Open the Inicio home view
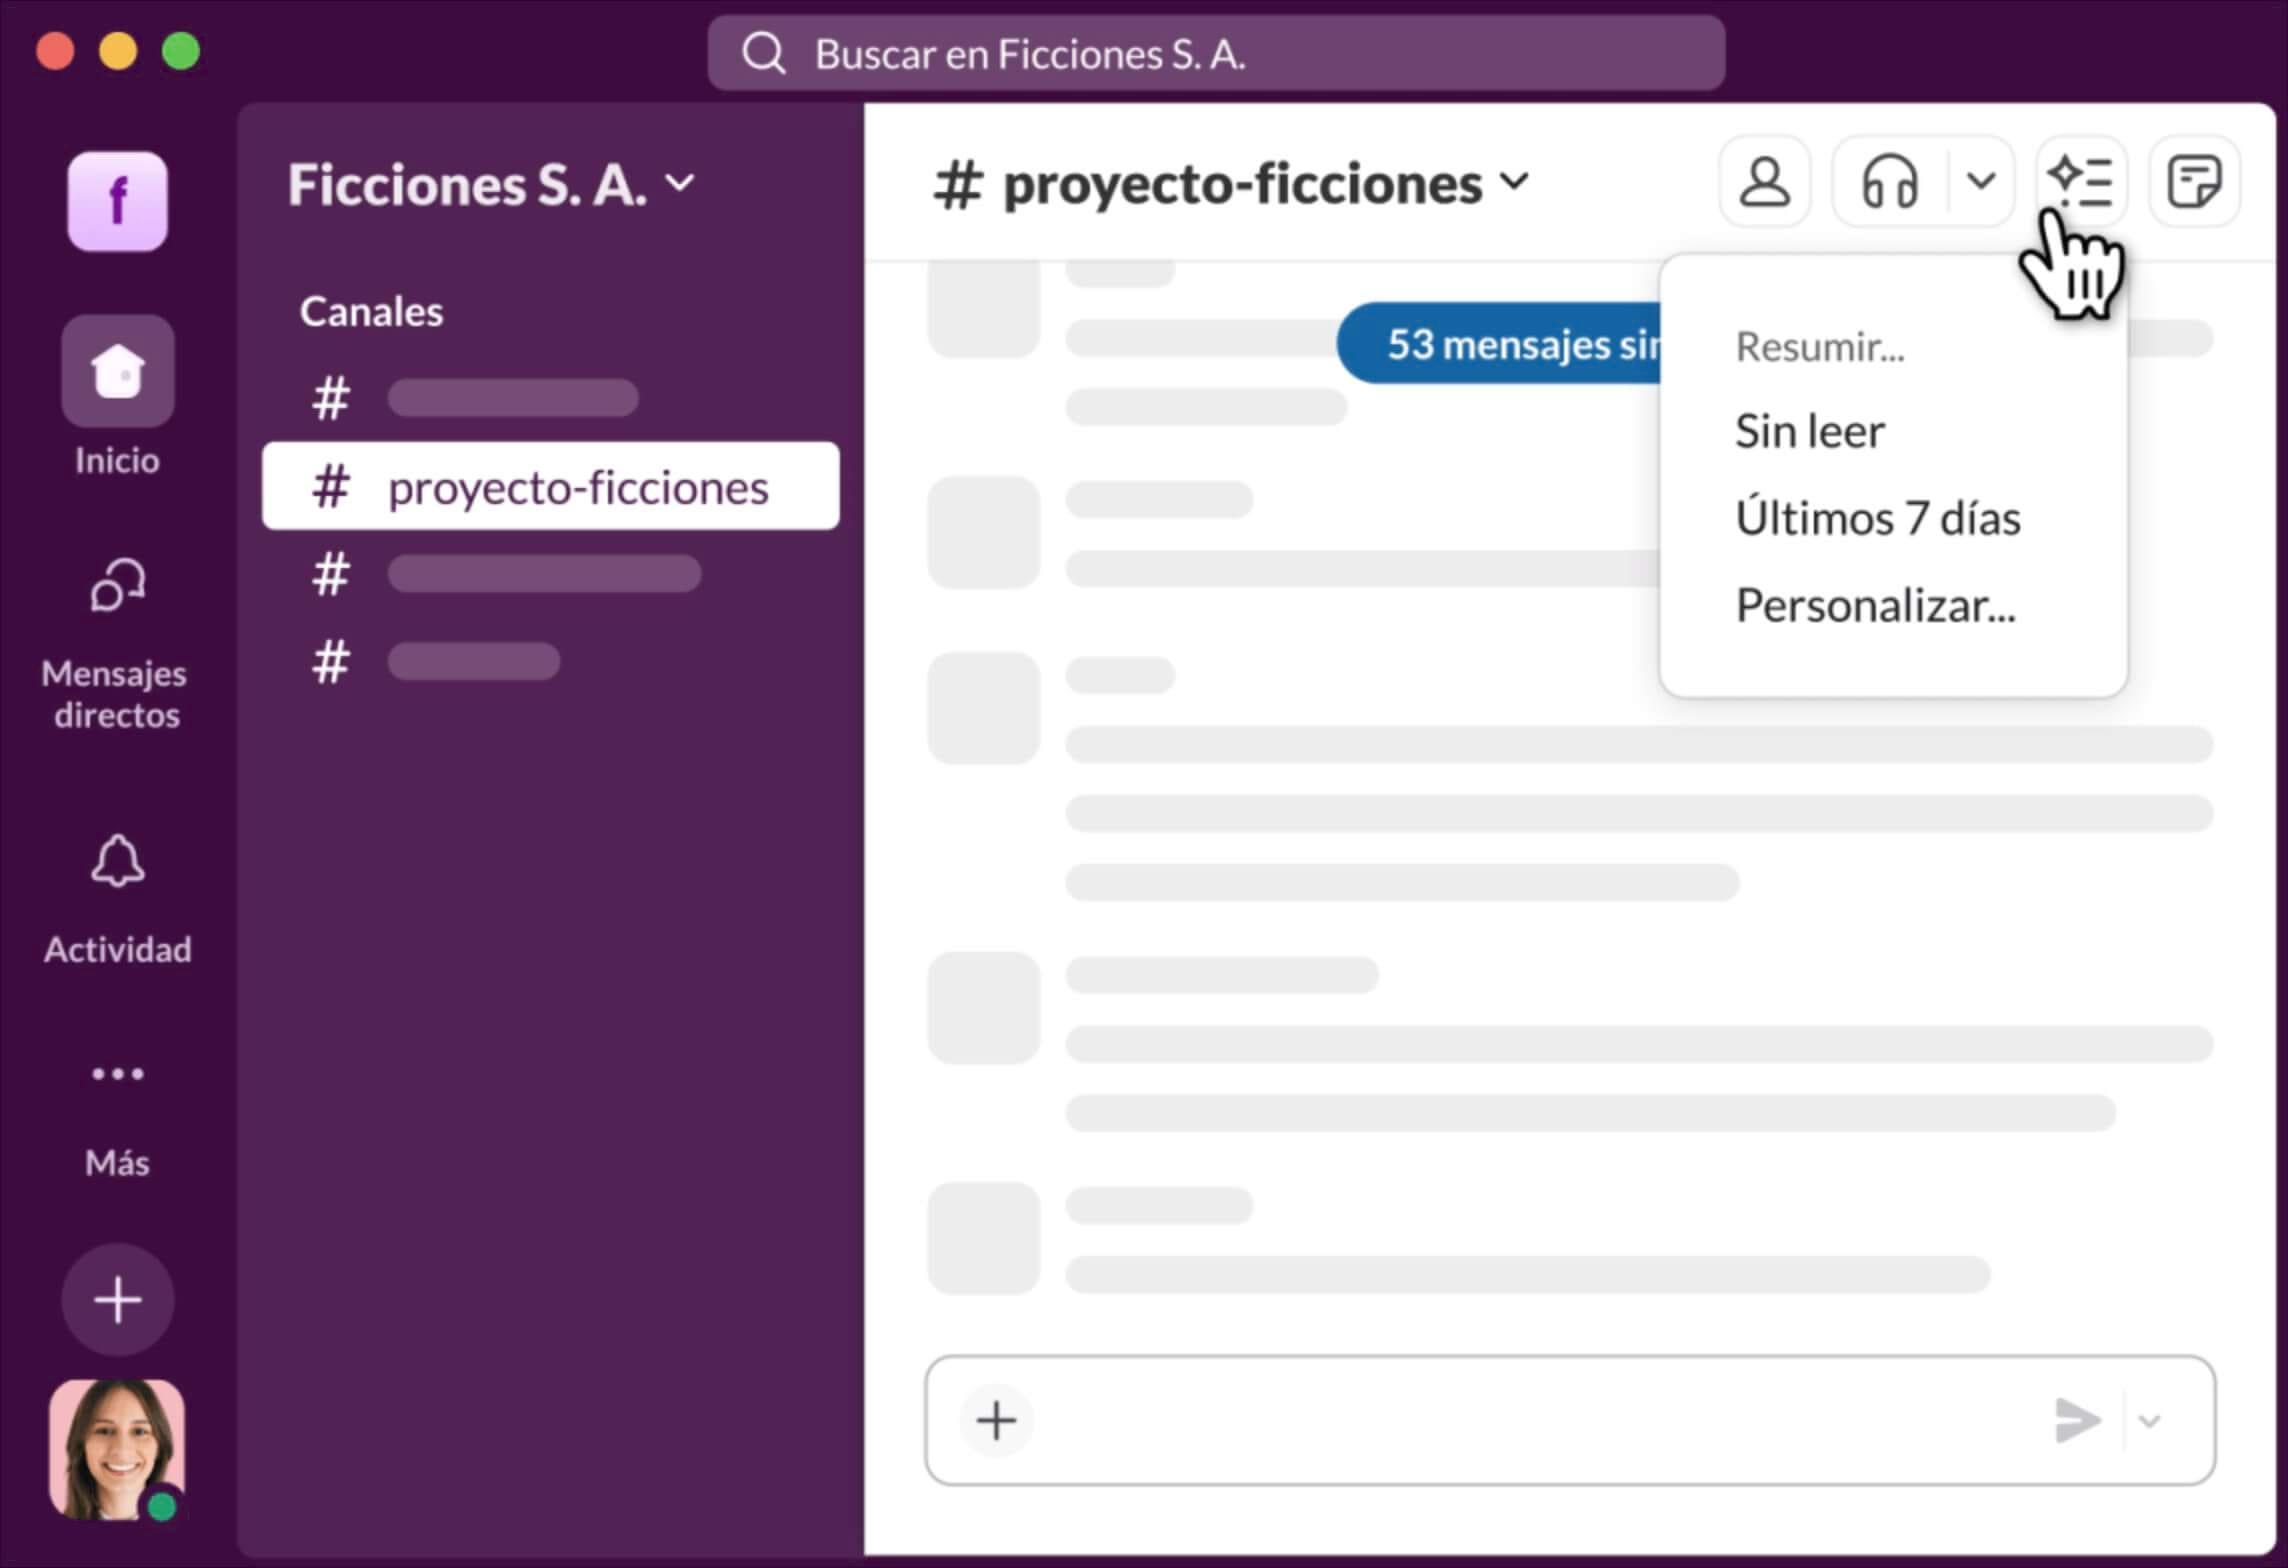This screenshot has width=2288, height=1568. tap(117, 372)
